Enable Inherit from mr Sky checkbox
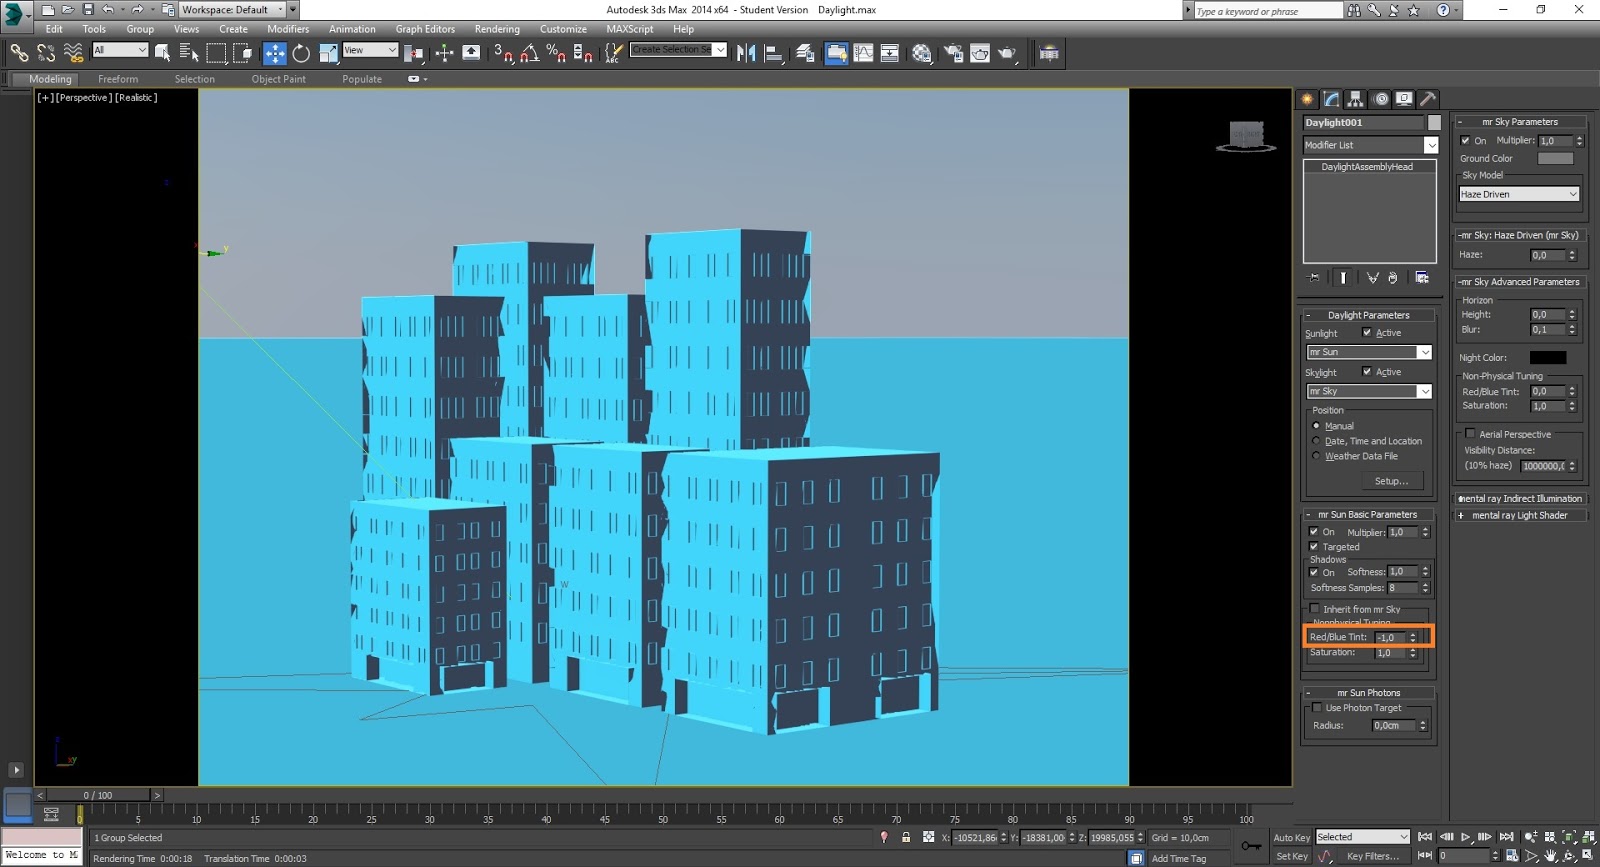1600x867 pixels. (1315, 609)
